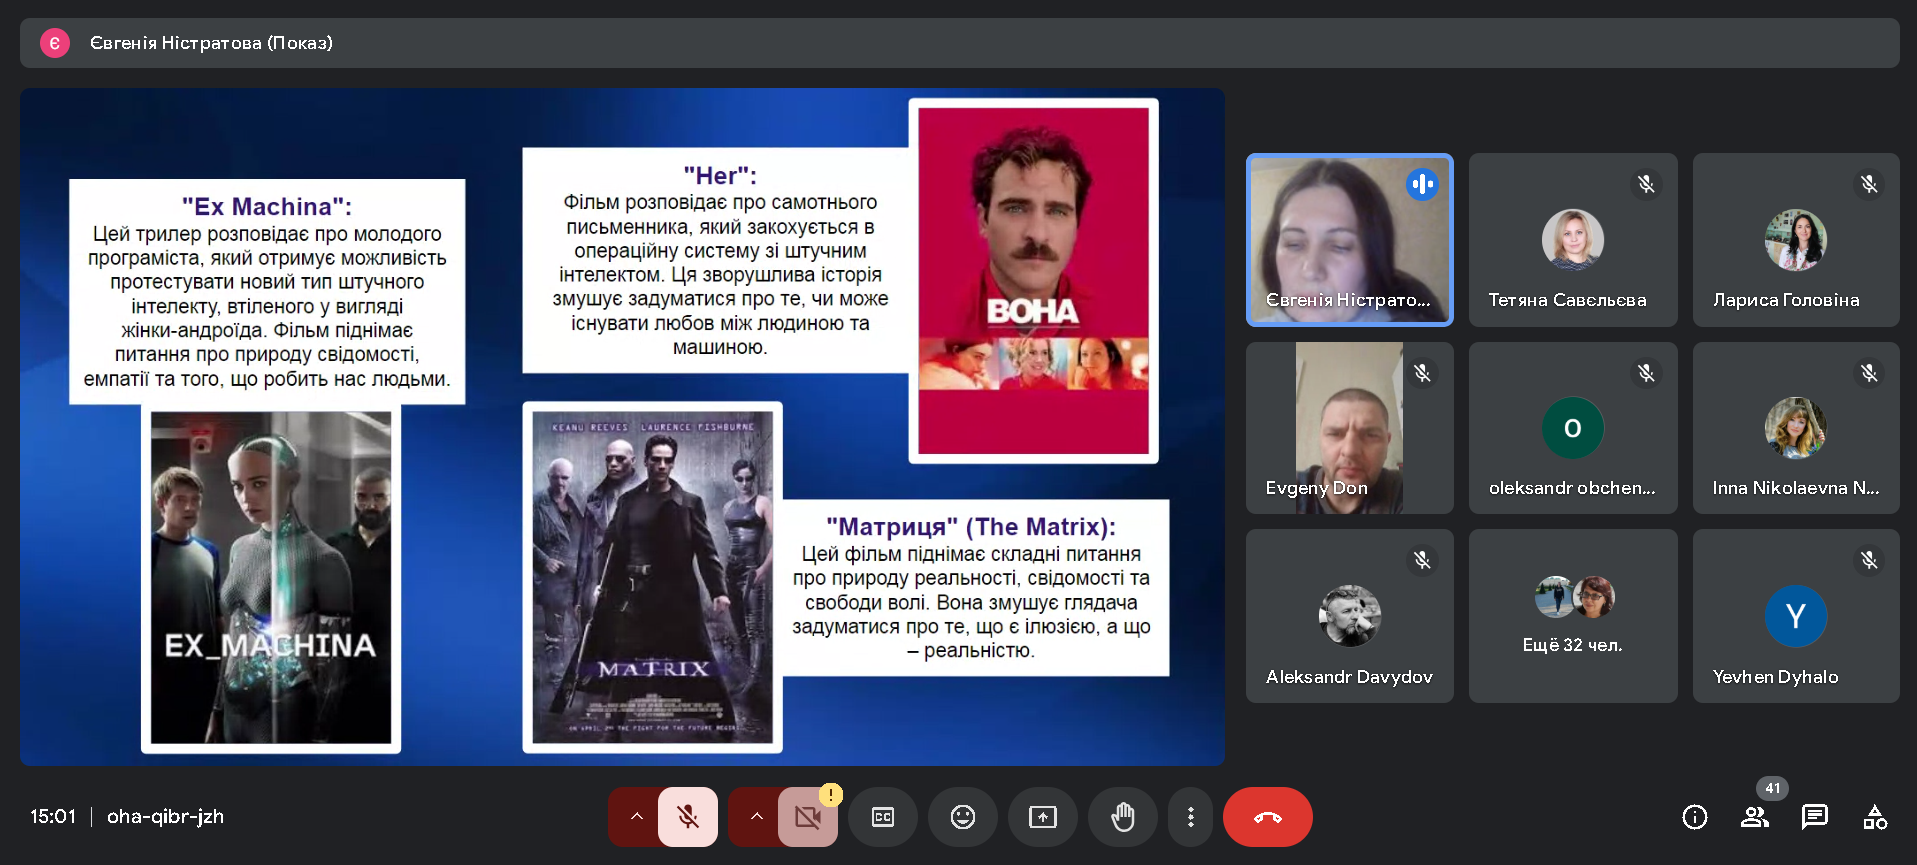Select Лариса Головіна's participant tile
The image size is (1917, 865).
point(1796,240)
